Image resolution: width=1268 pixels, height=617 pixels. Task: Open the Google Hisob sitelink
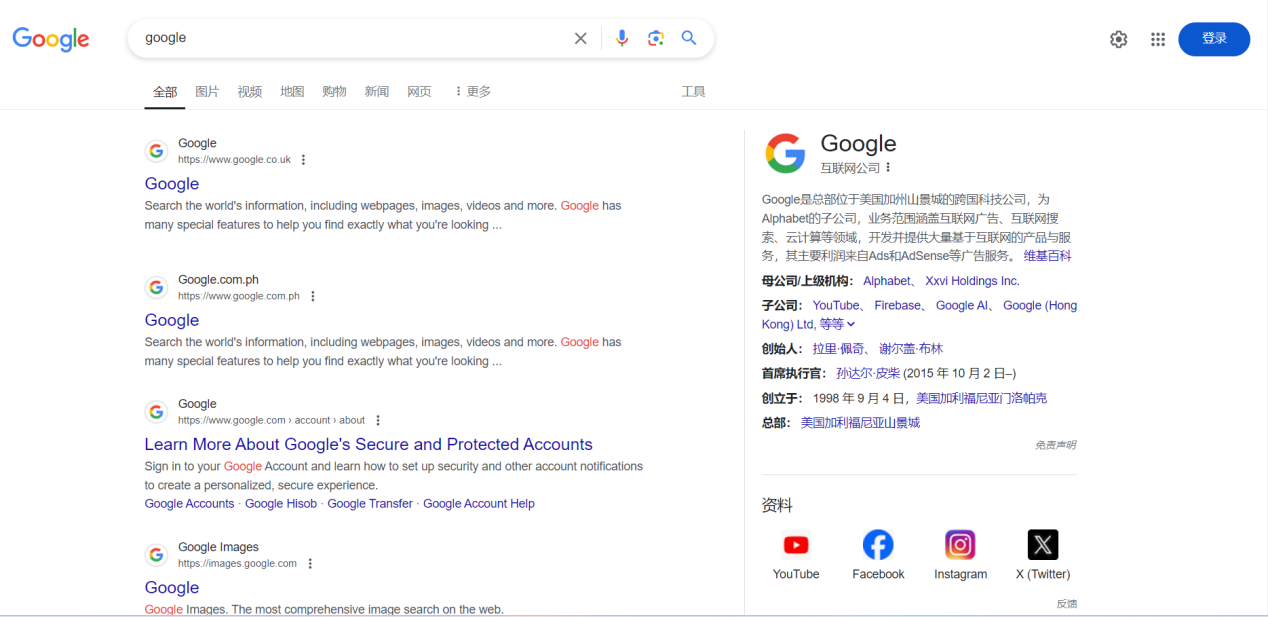point(281,504)
